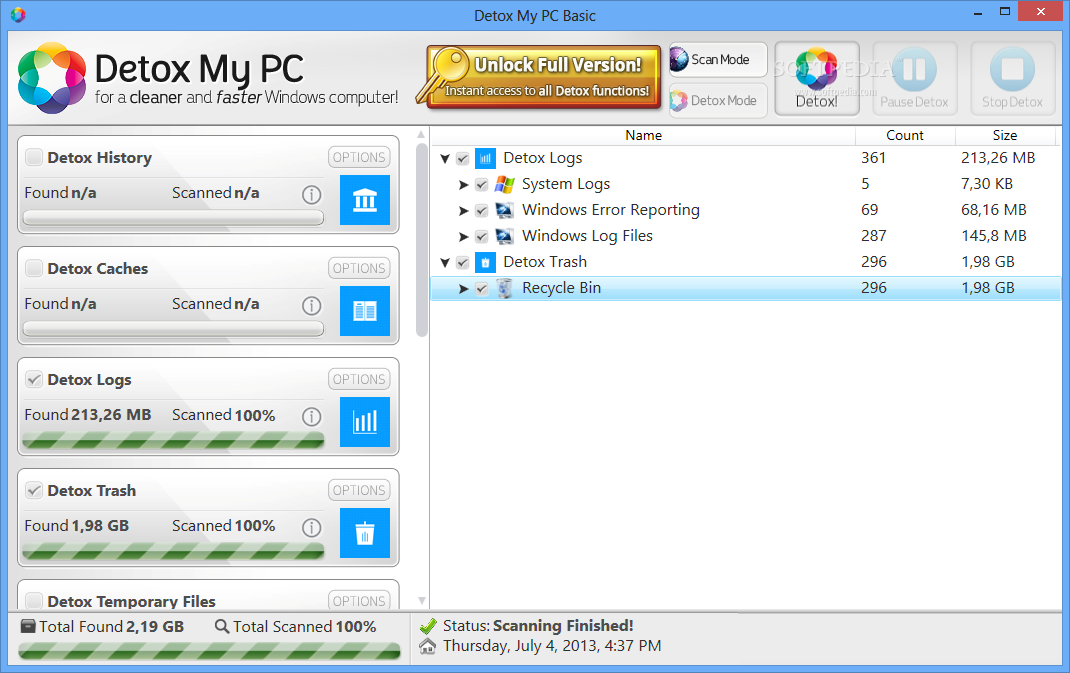Uncheck Windows Log Files checkbox
Screen dimensions: 1070x673
[482, 237]
